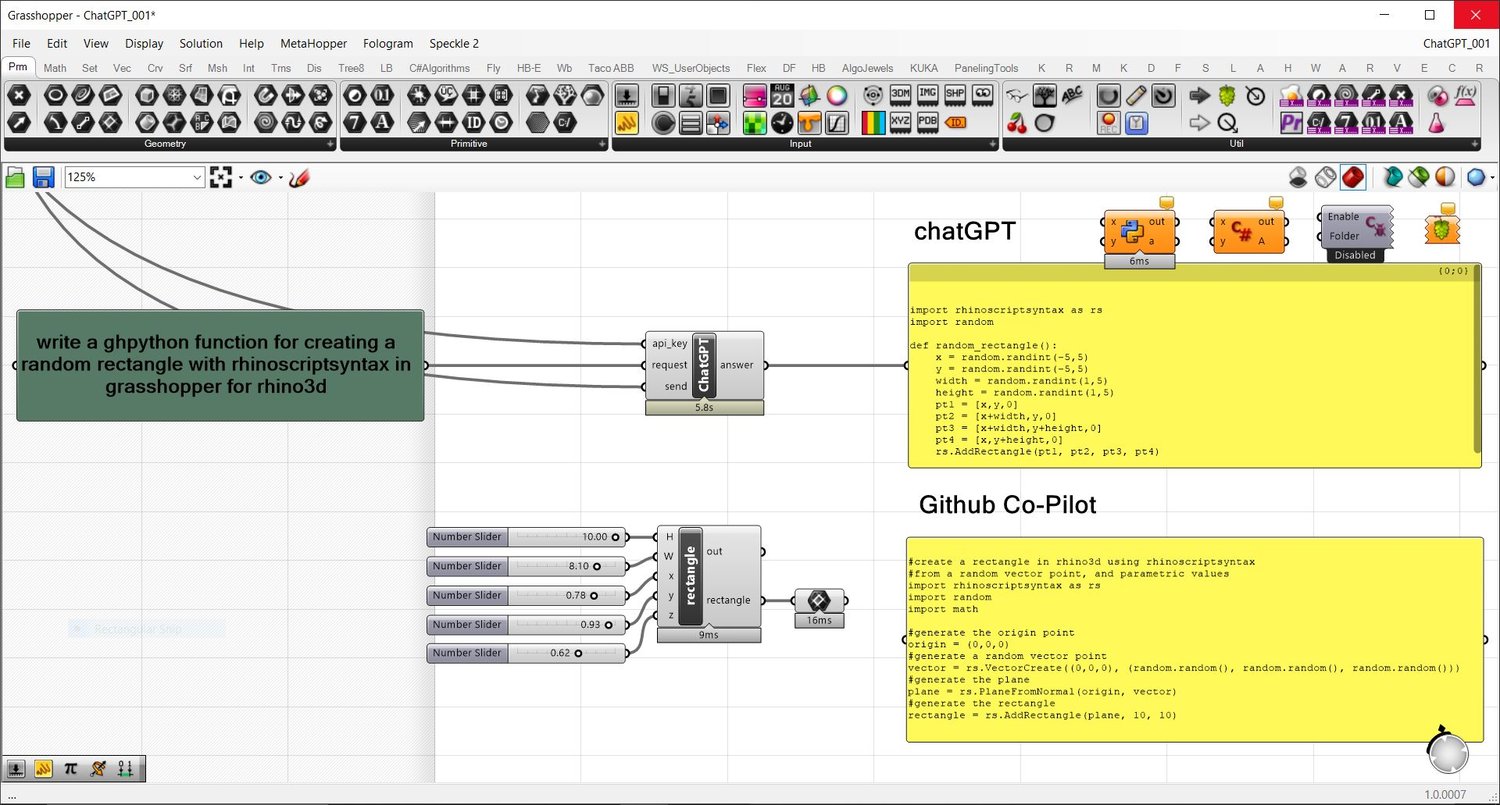Open dropdown arrow beside preview eye
This screenshot has height=805, width=1500.
(x=280, y=177)
